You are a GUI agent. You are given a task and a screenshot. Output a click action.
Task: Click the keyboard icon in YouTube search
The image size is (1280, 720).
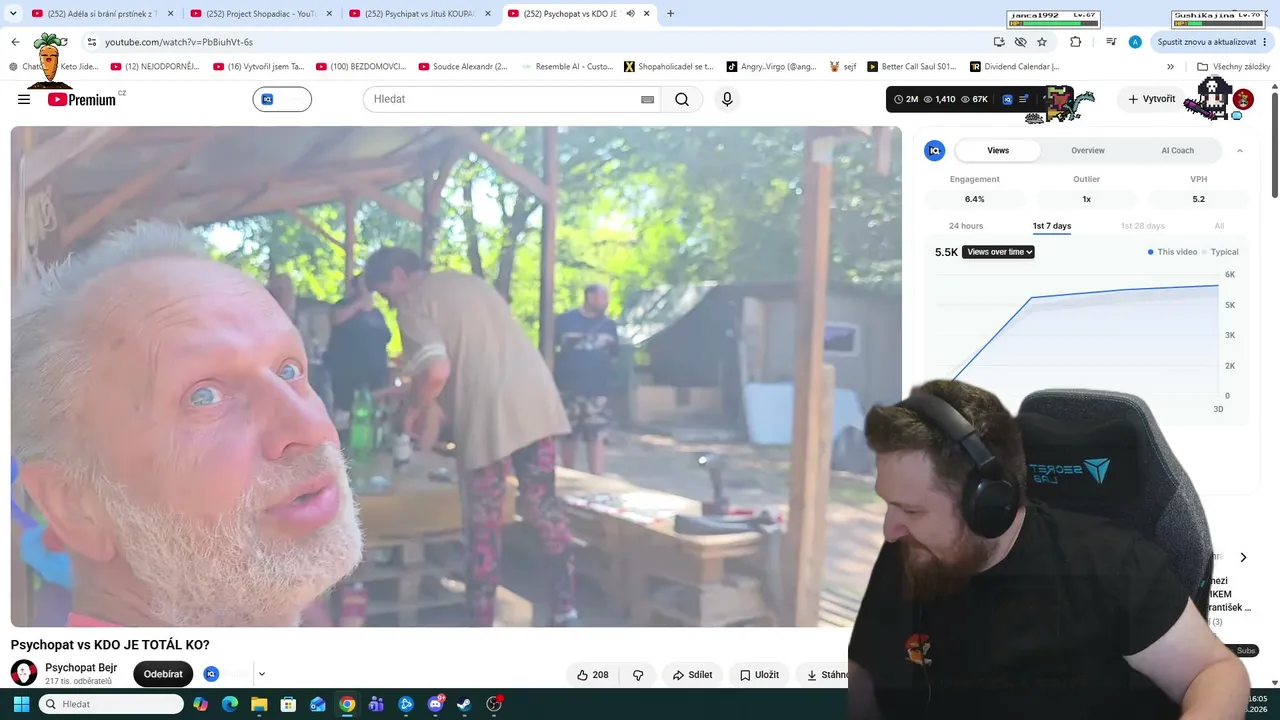[647, 99]
